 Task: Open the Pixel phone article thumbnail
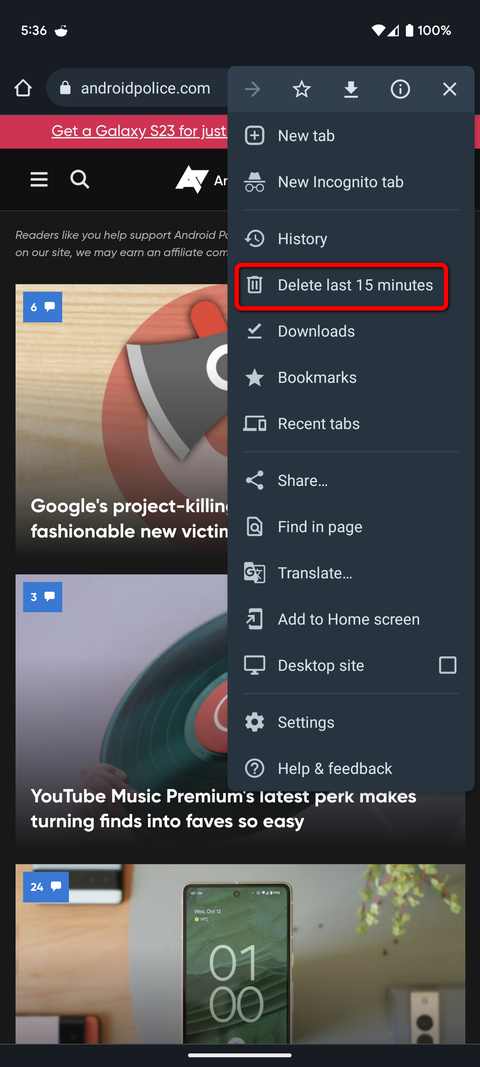[x=240, y=954]
